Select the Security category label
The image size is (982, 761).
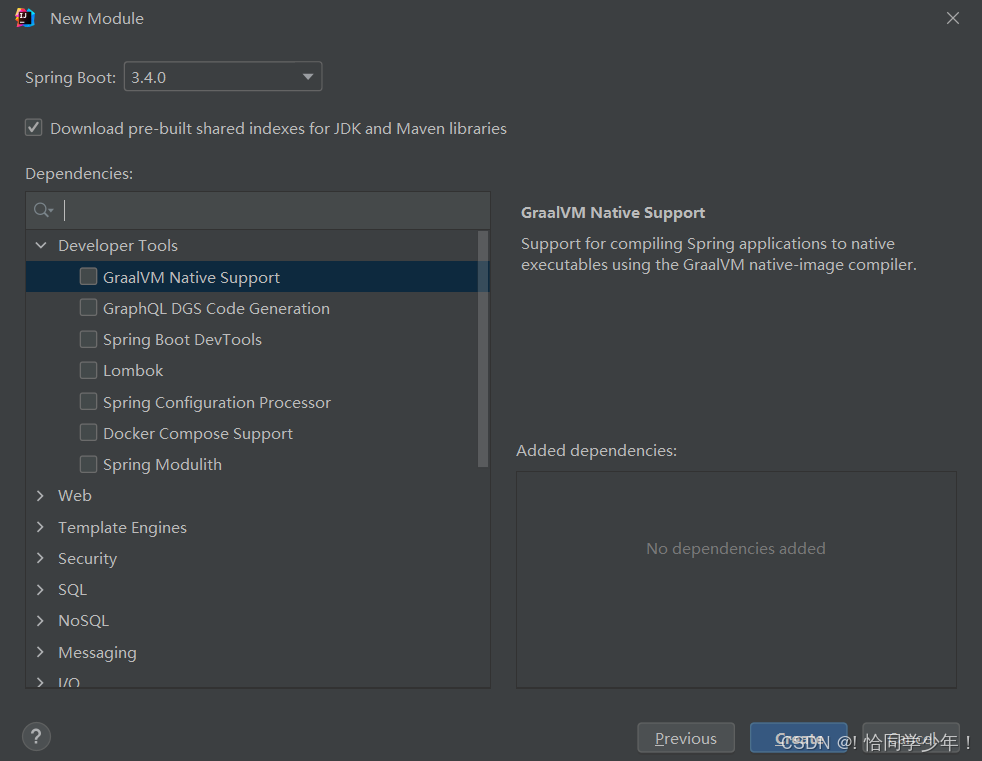pyautogui.click(x=88, y=558)
